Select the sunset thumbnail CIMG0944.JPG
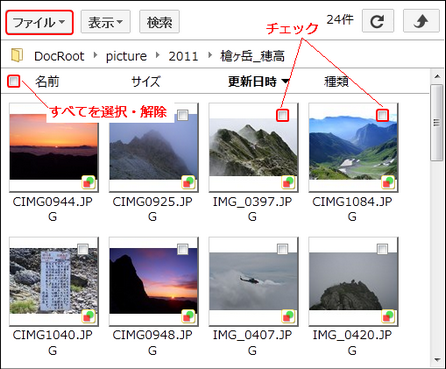 54,147
